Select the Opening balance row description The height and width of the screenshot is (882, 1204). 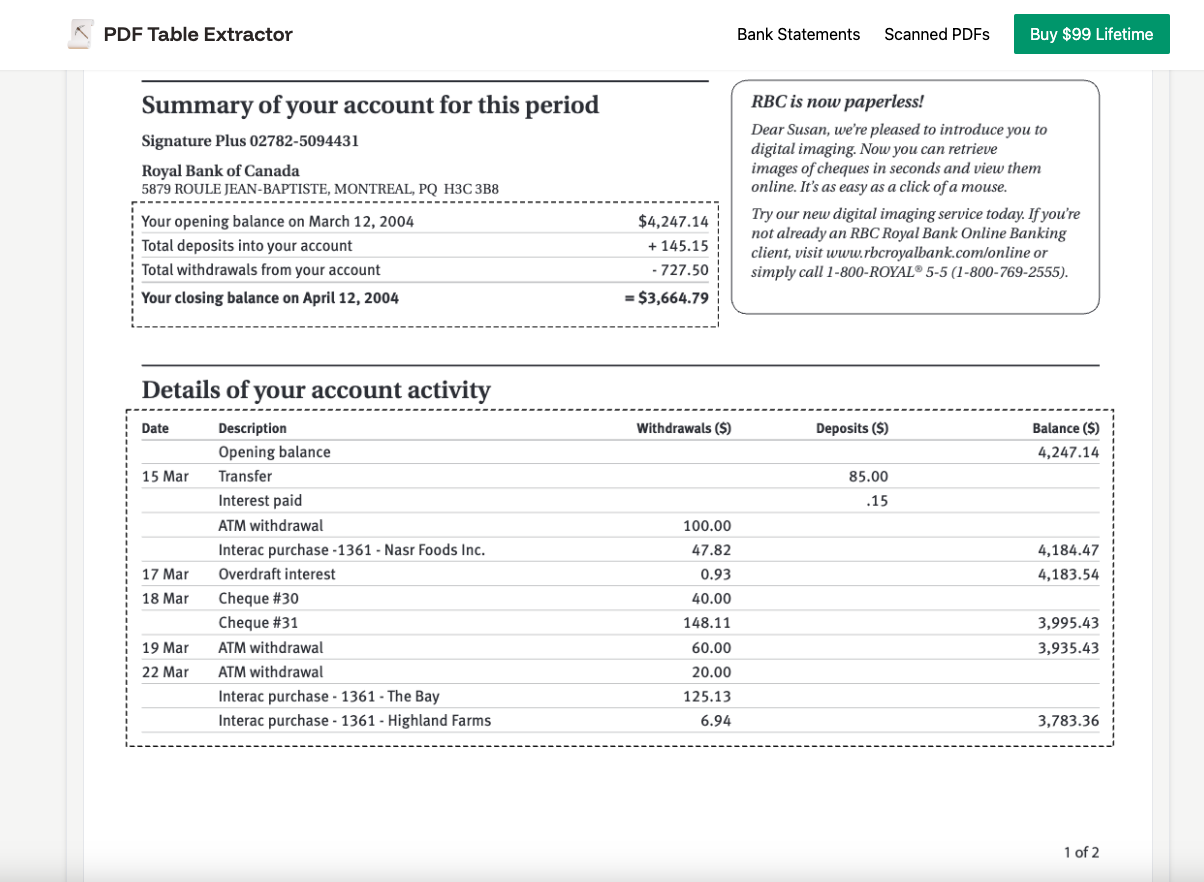pos(275,452)
